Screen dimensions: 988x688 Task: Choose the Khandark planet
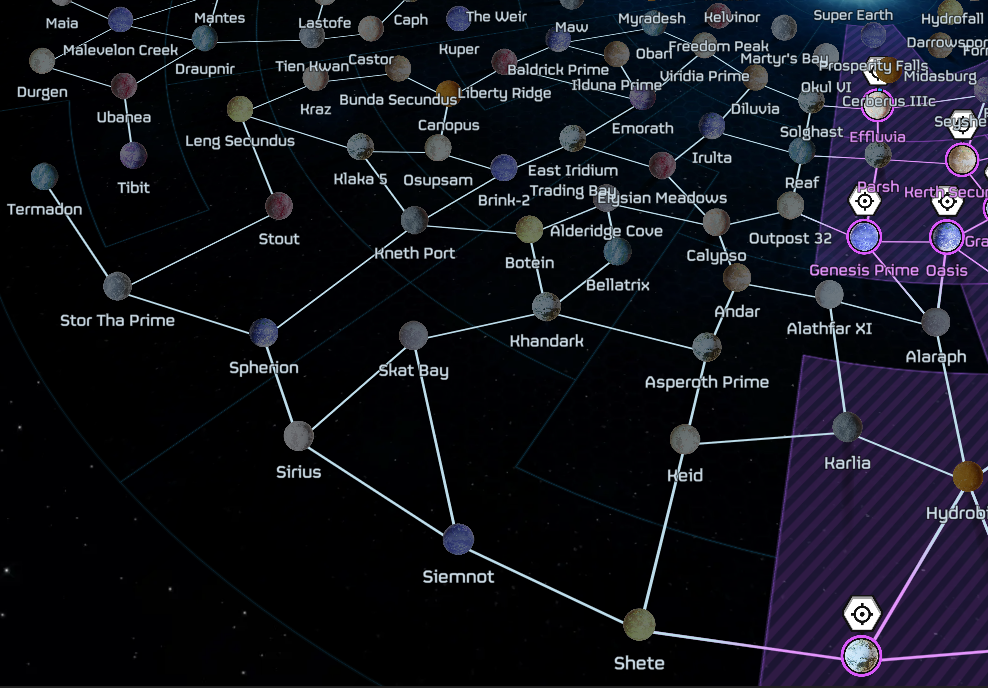click(x=546, y=307)
